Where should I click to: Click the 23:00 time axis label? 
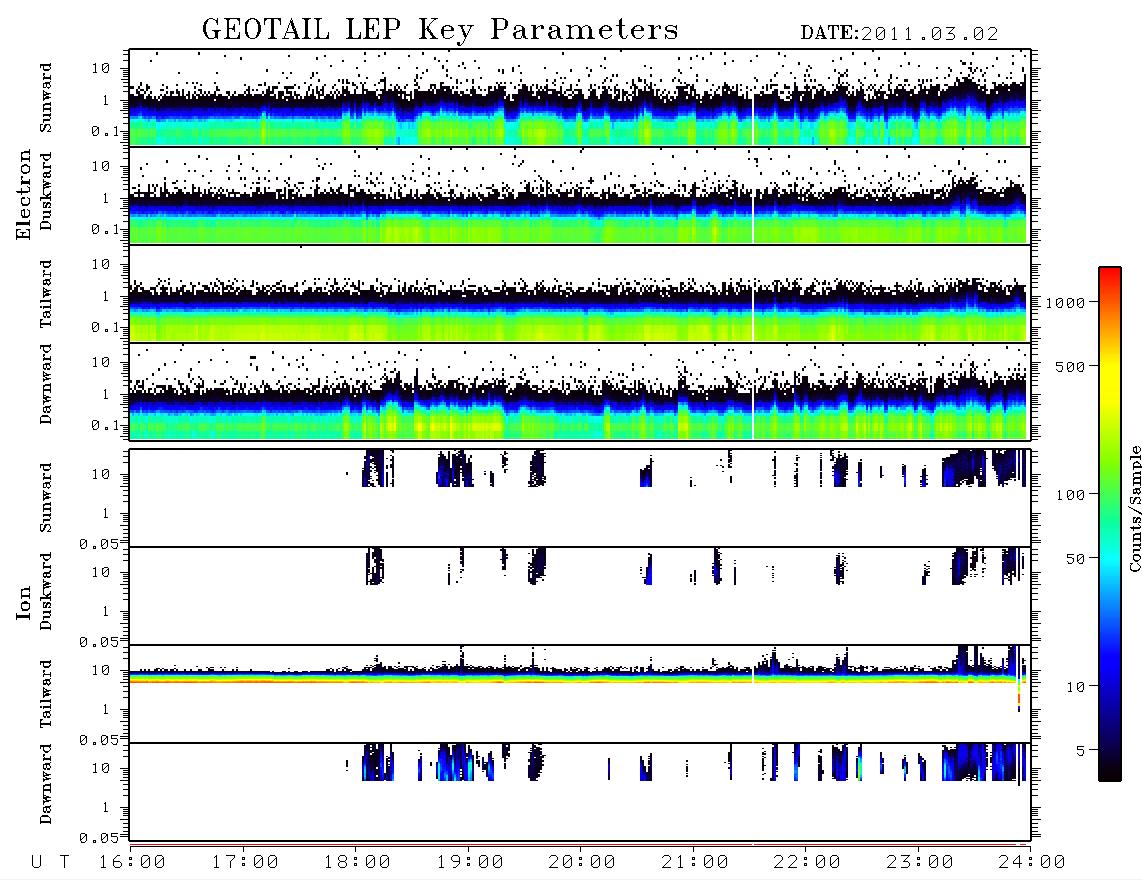pyautogui.click(x=920, y=863)
